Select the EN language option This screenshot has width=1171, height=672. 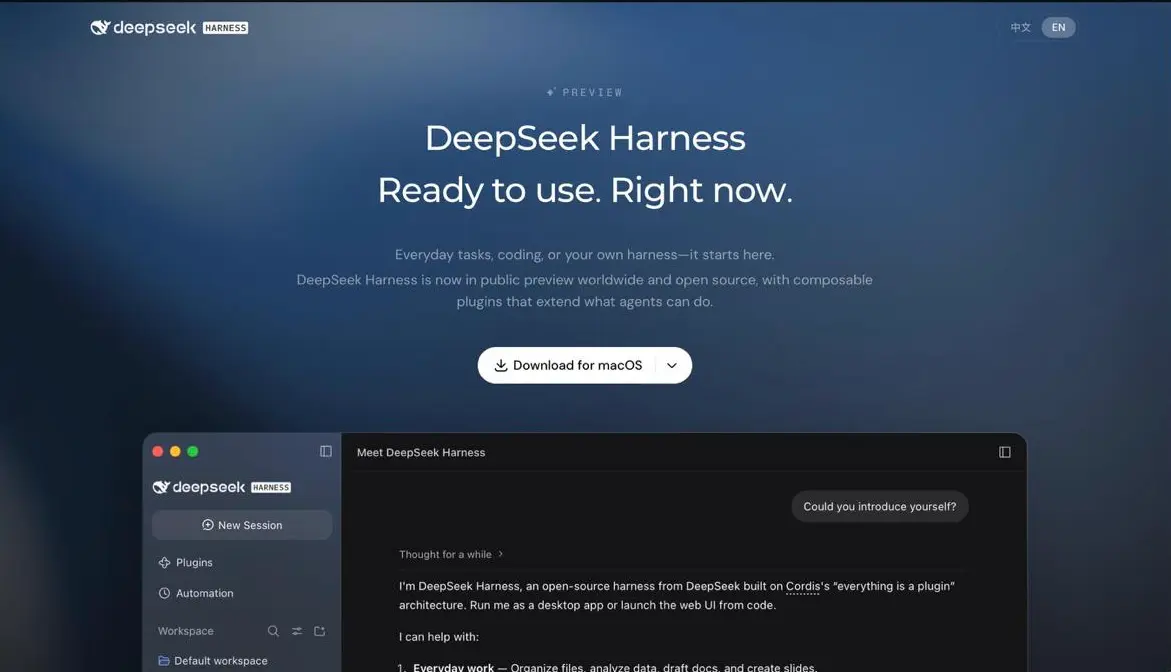click(x=1058, y=28)
